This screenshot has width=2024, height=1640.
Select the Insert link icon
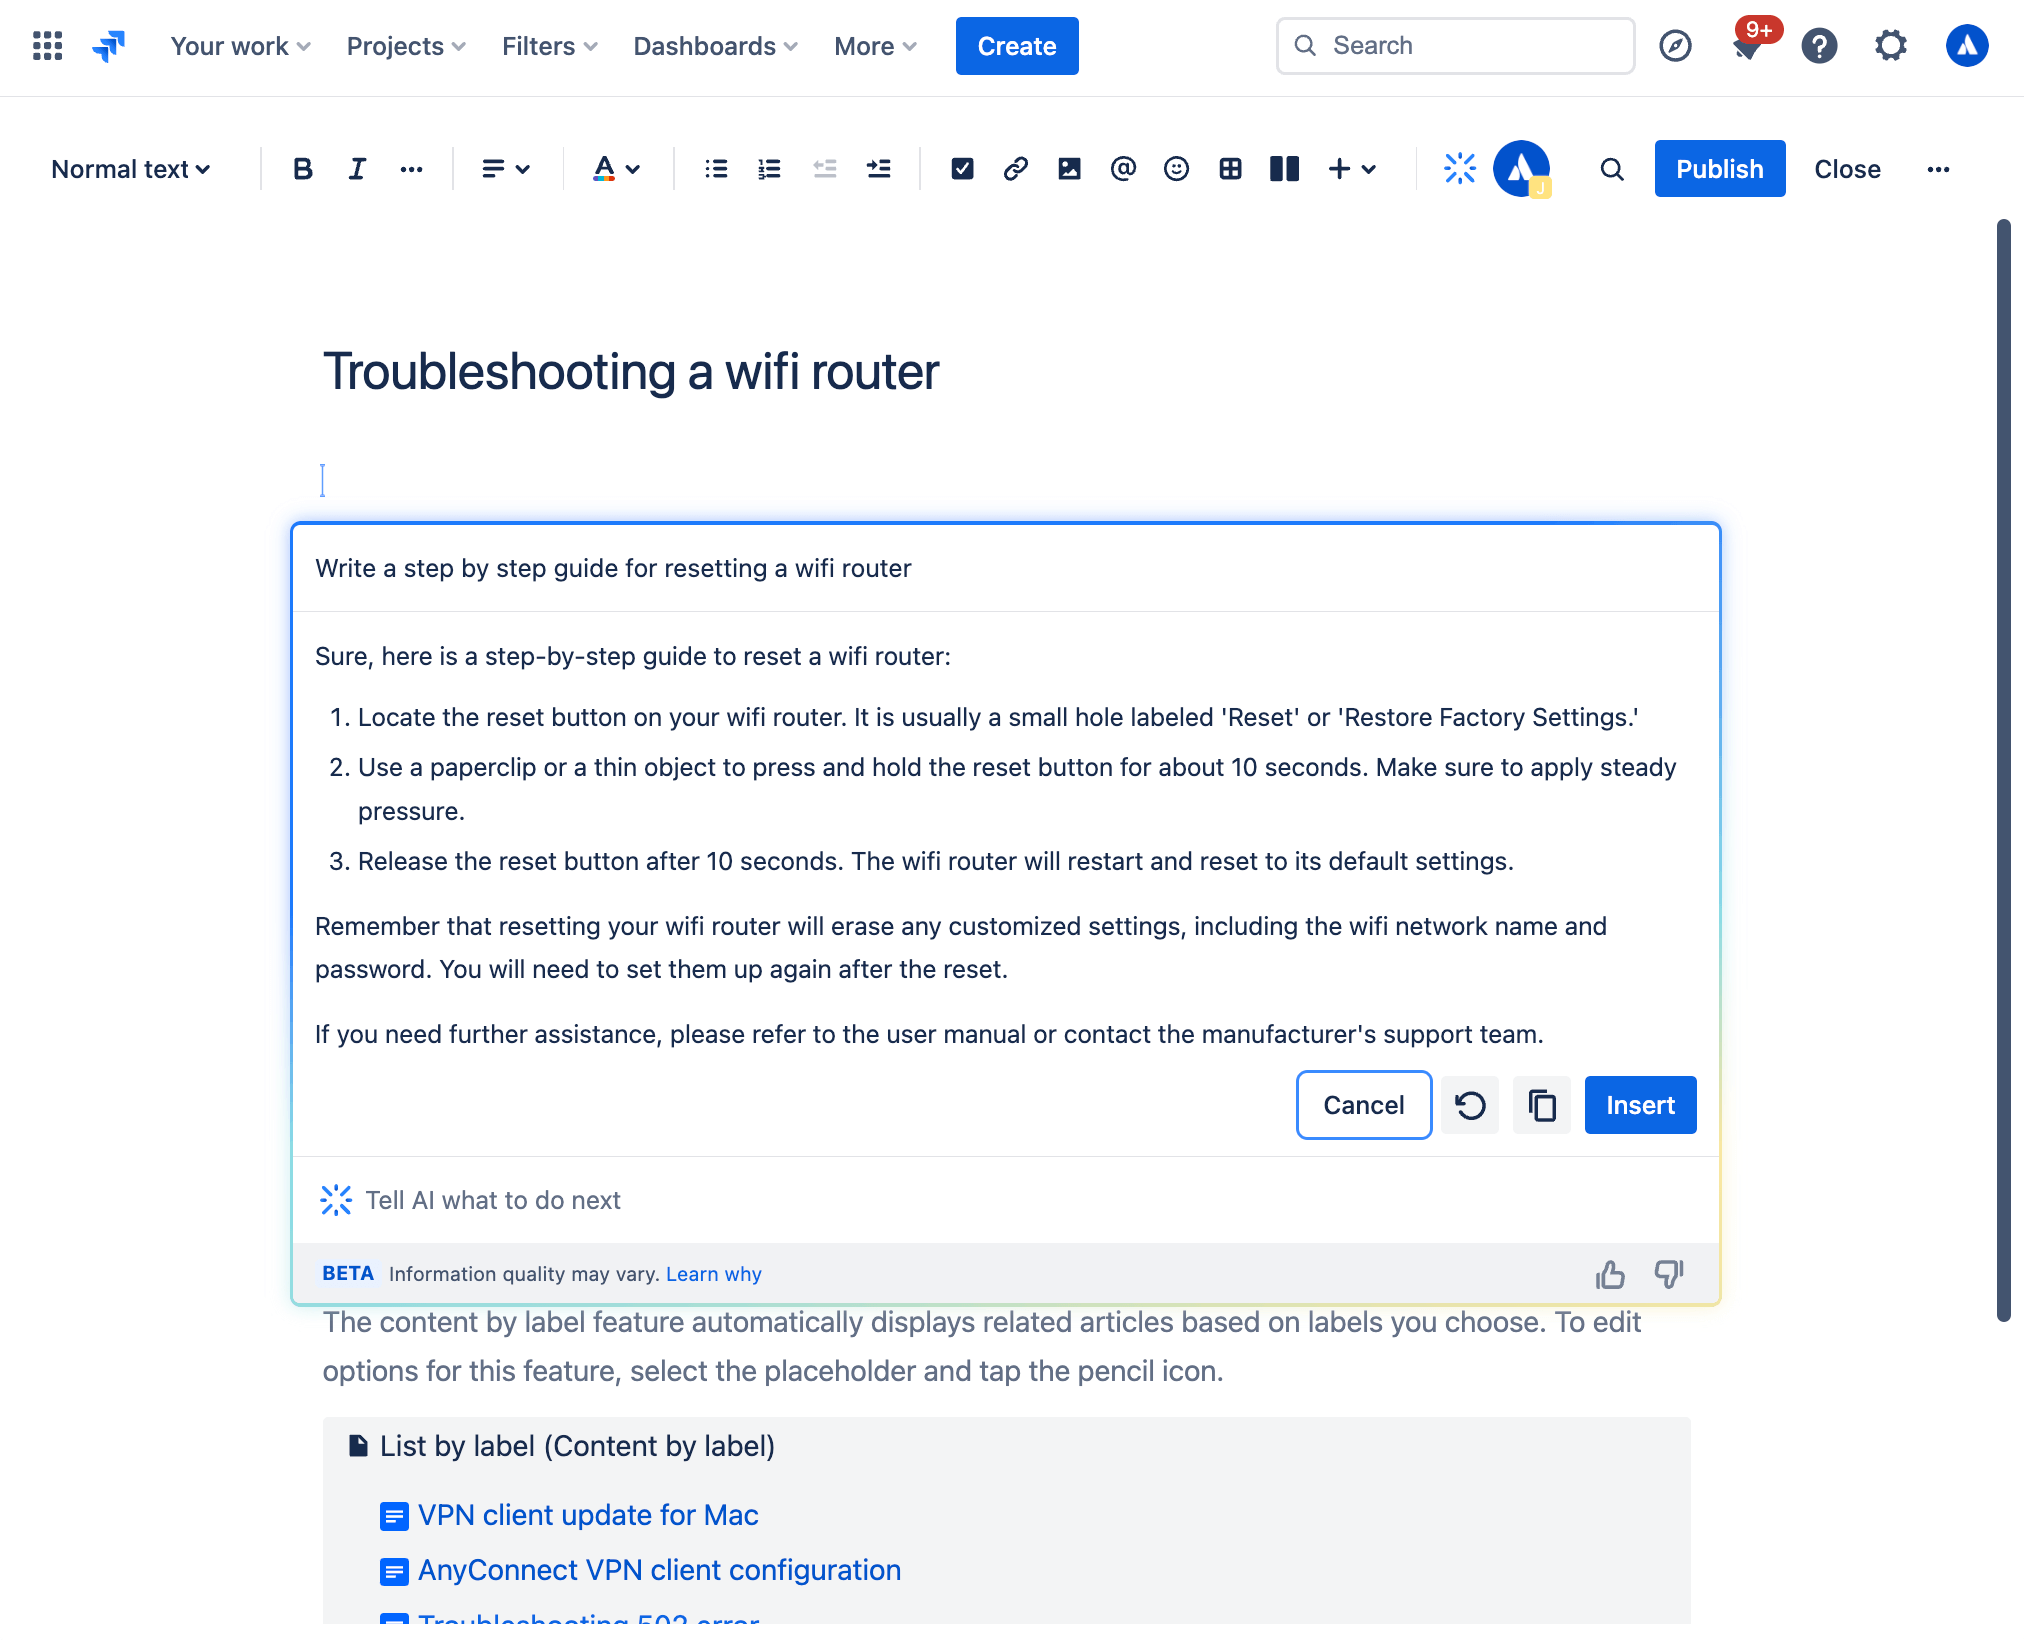1015,167
